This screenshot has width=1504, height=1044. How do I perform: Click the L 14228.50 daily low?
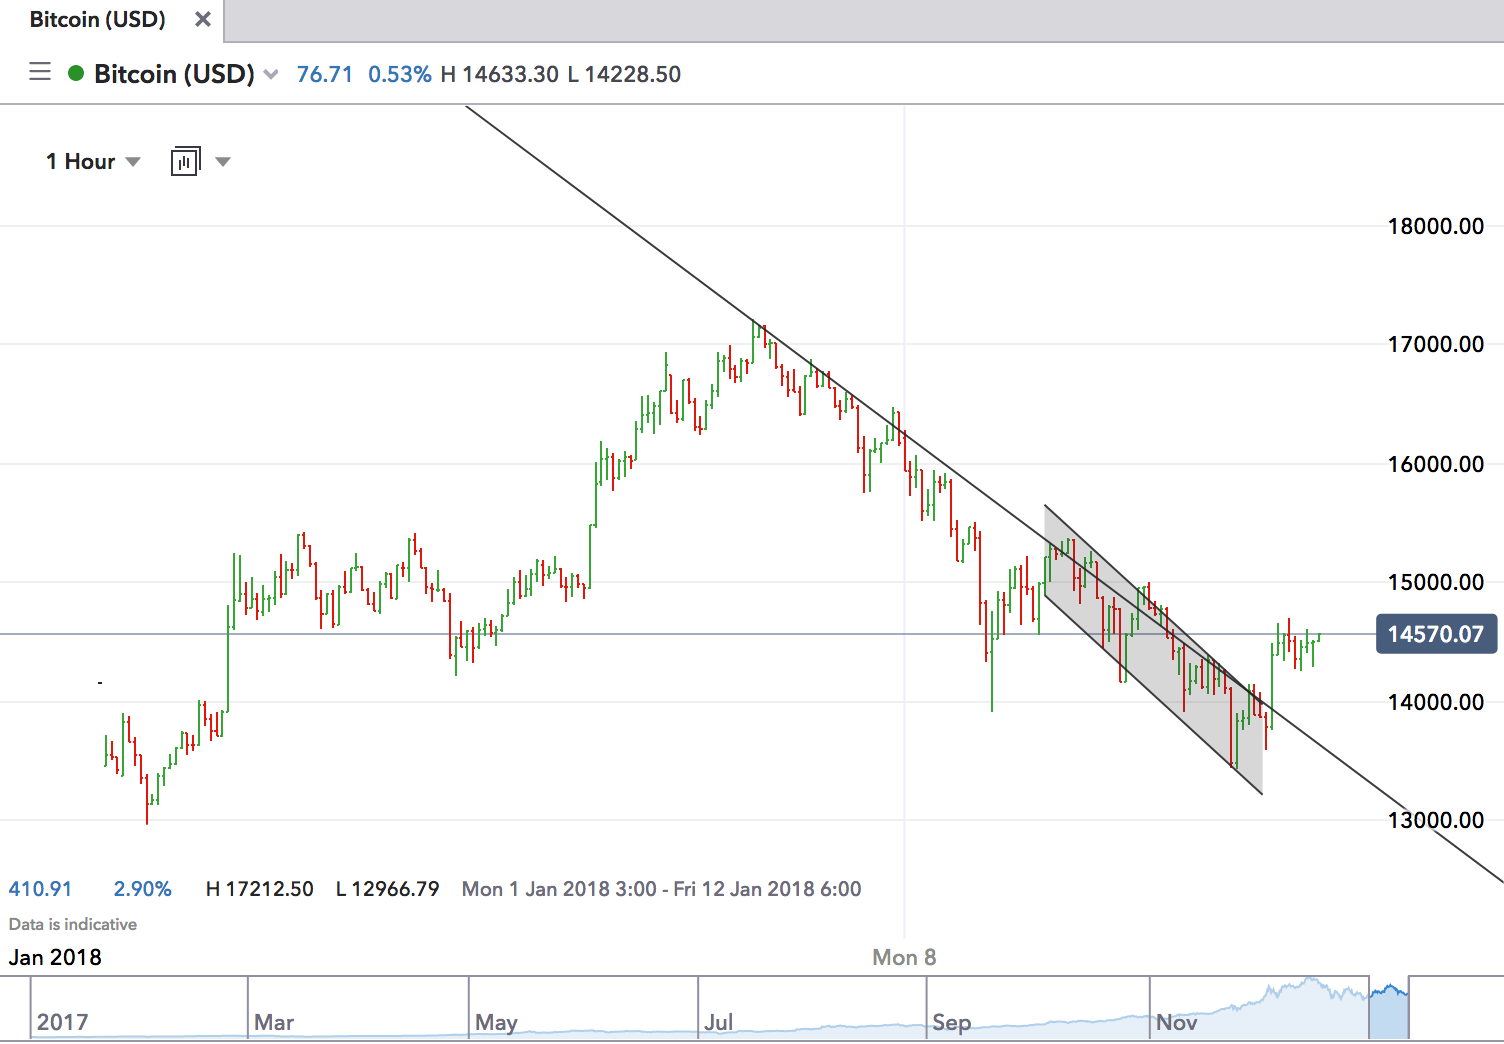(x=625, y=74)
